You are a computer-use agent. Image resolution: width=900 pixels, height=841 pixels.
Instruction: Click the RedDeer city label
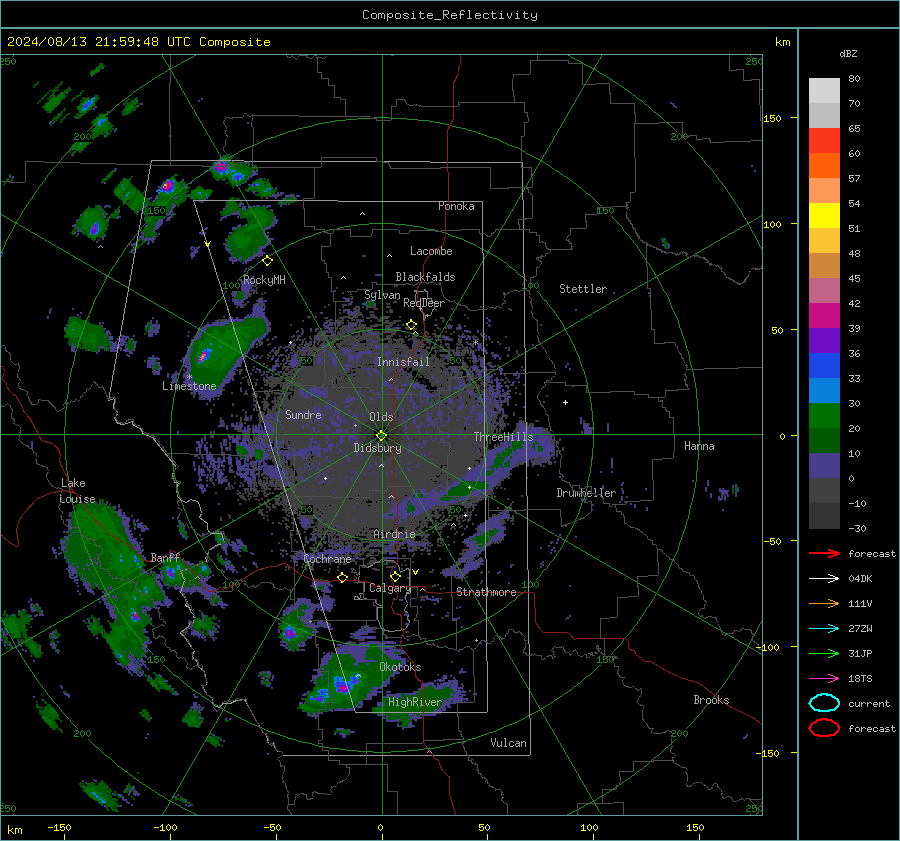pyautogui.click(x=424, y=303)
